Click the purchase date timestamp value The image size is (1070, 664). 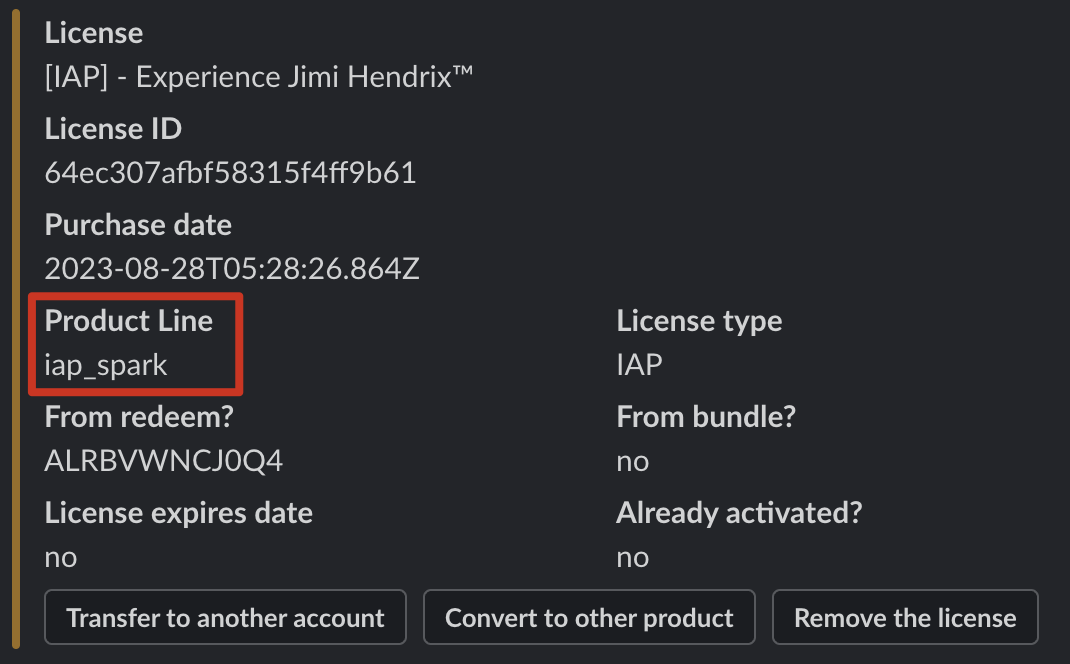232,269
